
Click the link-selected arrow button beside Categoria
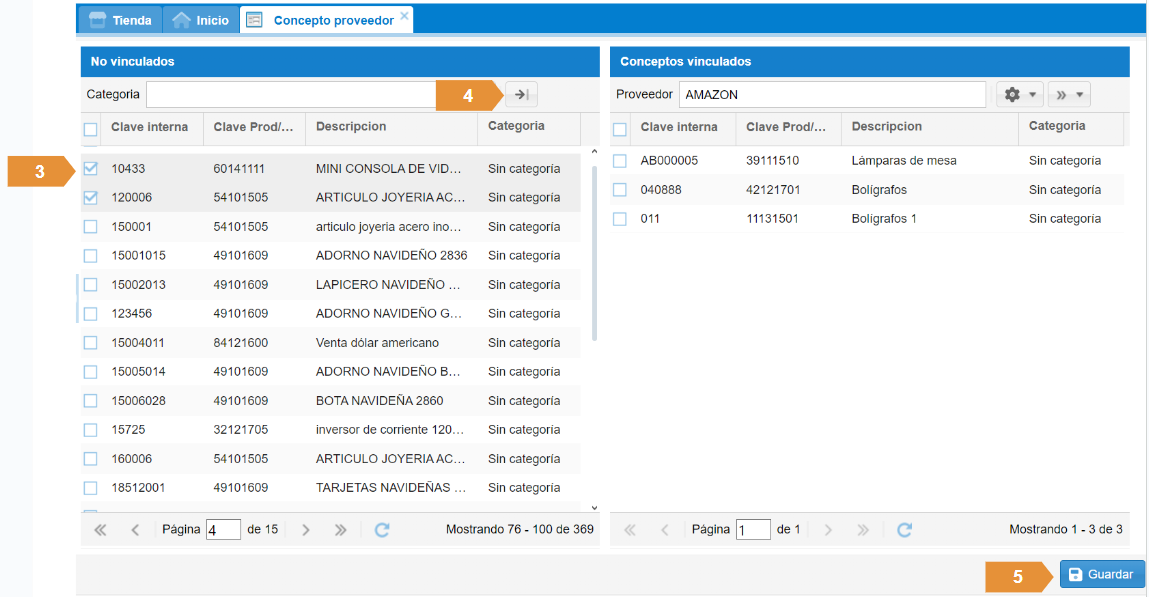pyautogui.click(x=521, y=95)
